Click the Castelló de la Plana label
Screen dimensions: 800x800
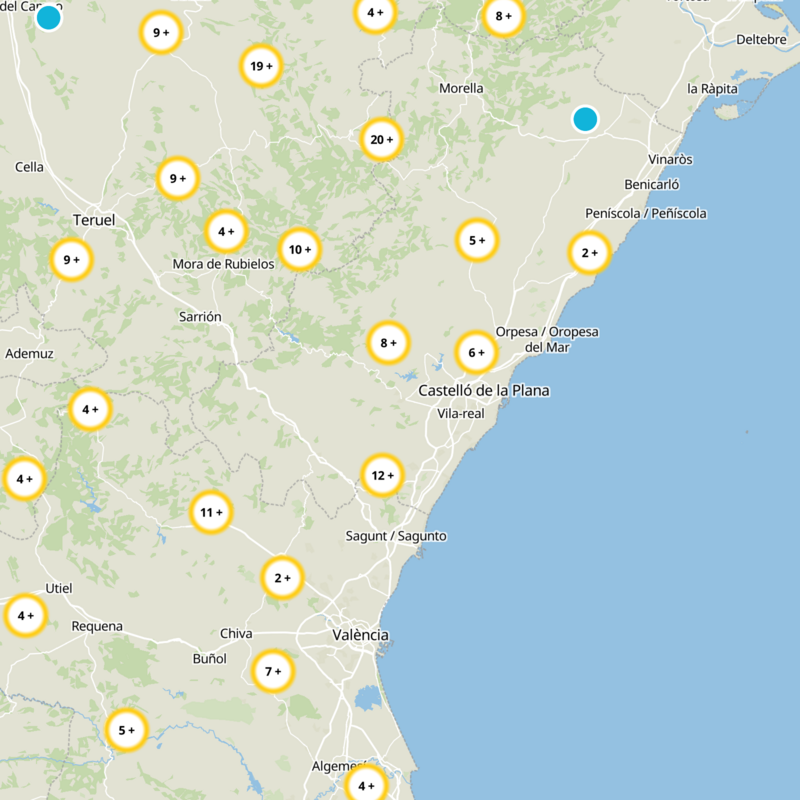click(x=484, y=391)
